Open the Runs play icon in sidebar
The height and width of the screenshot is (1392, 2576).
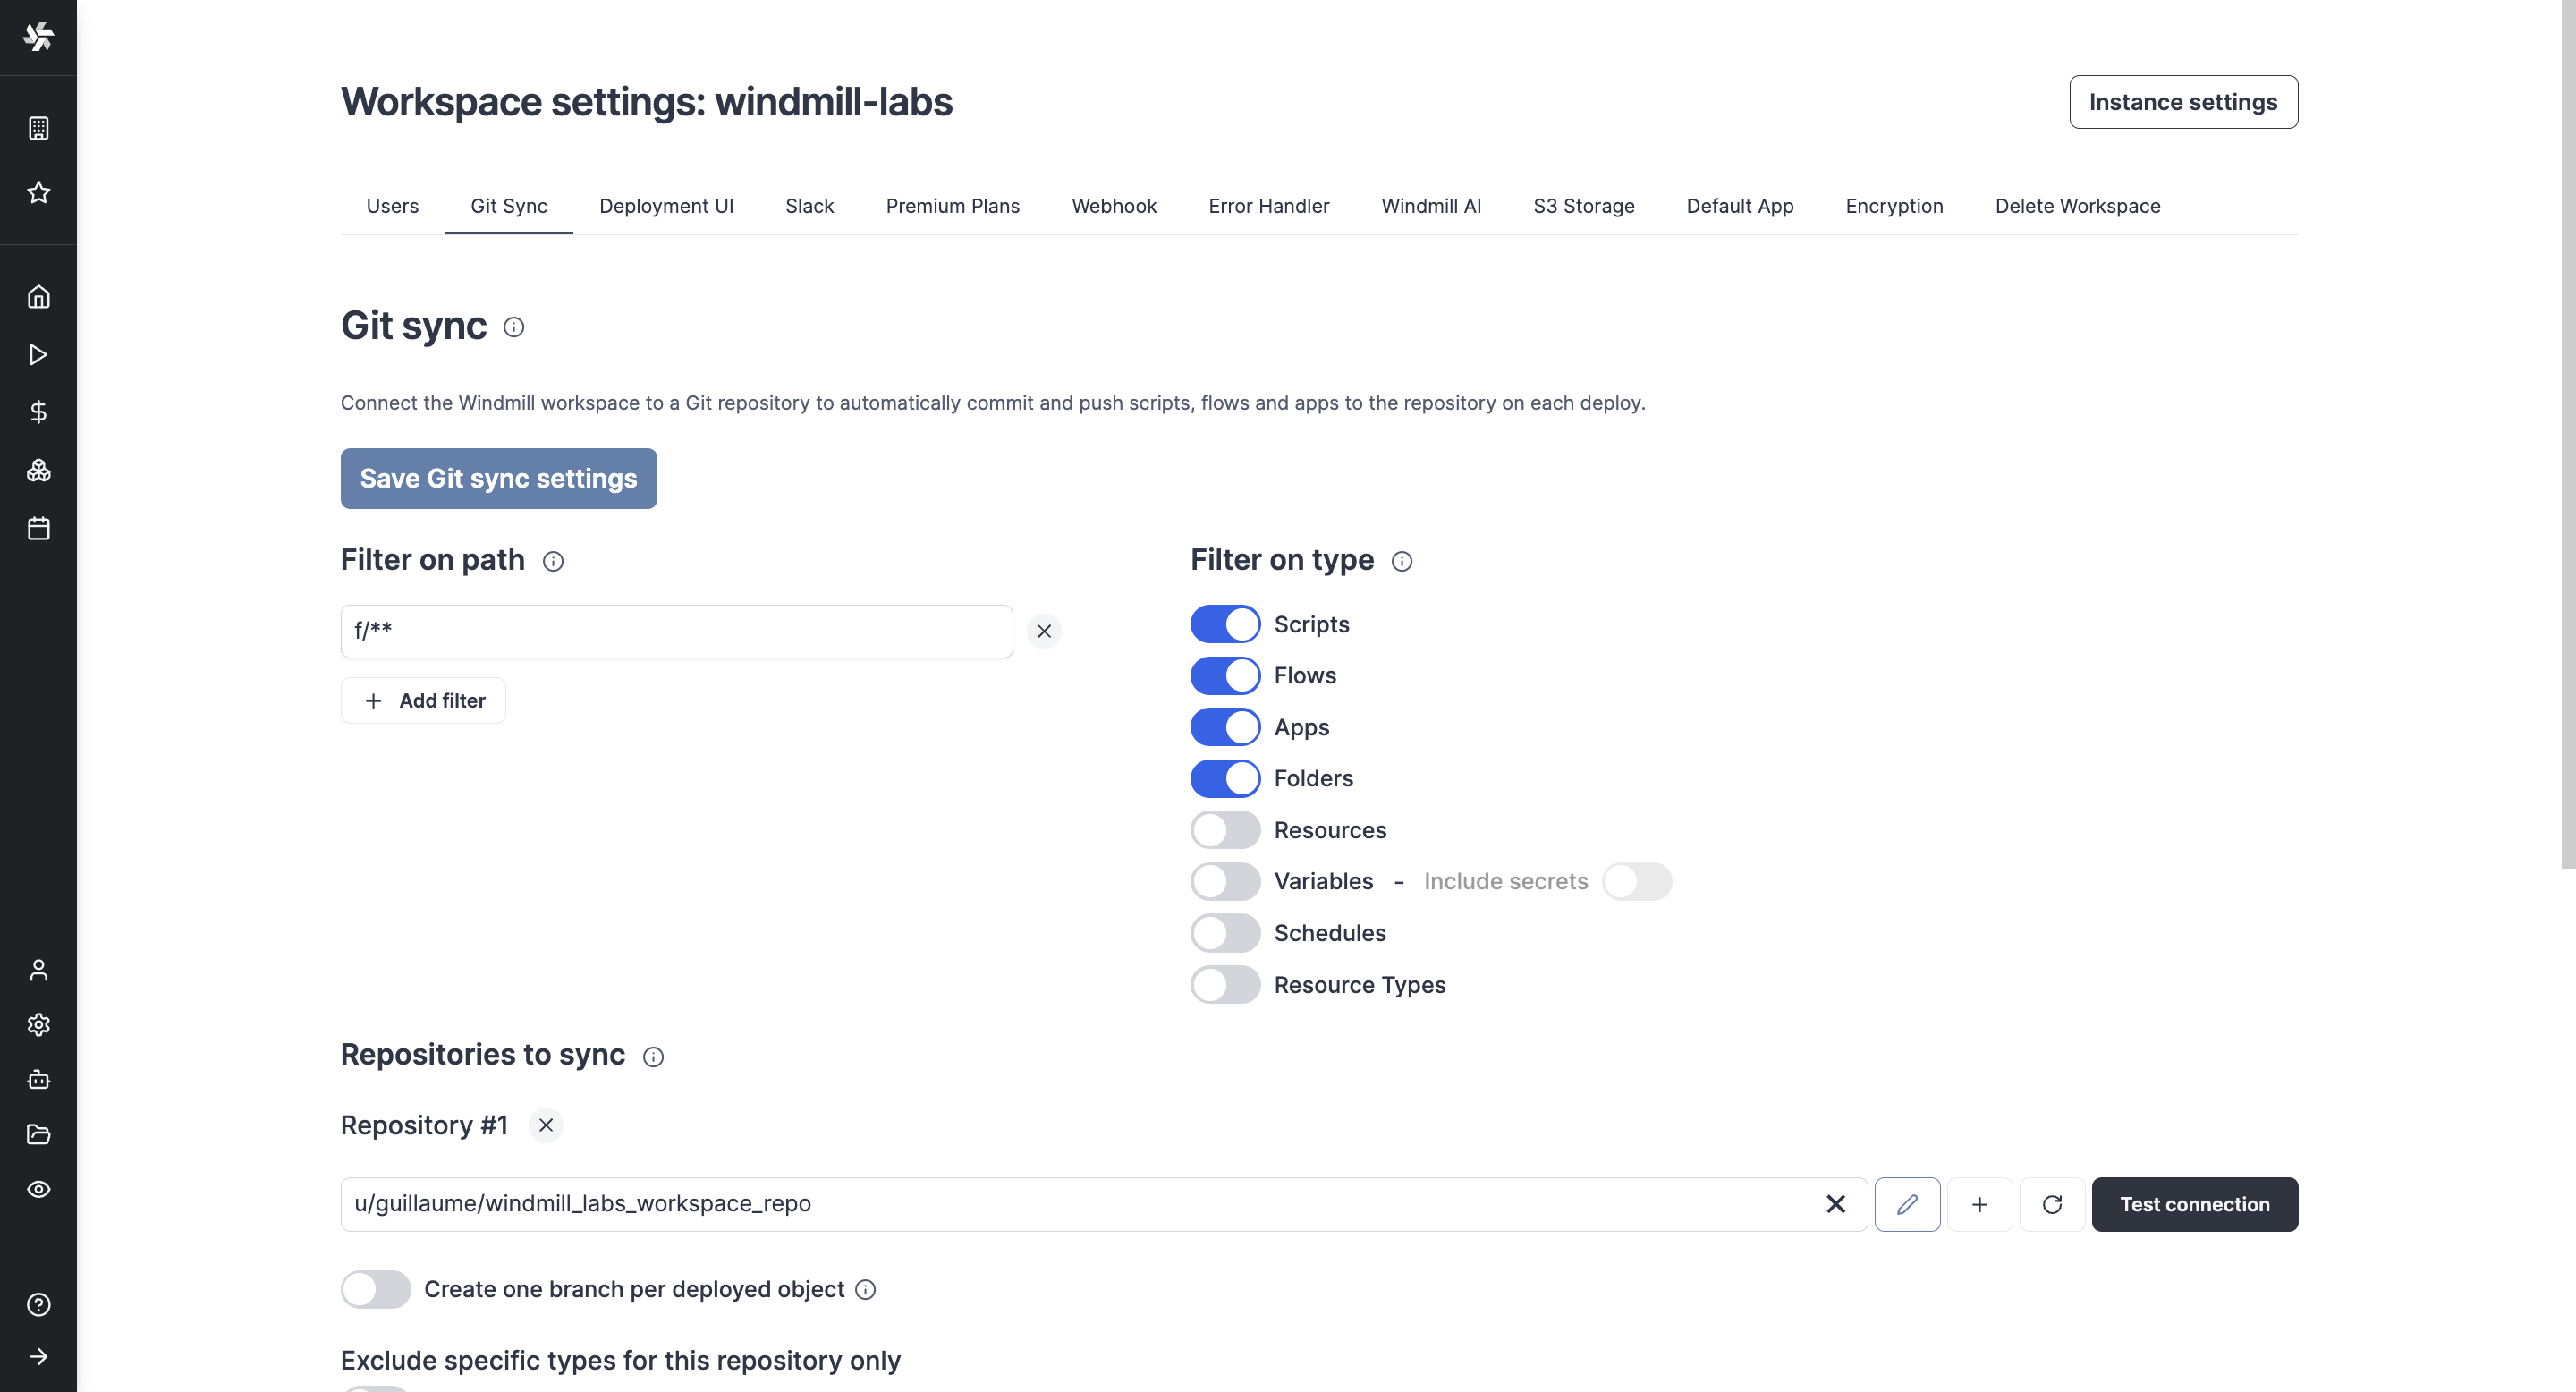pyautogui.click(x=38, y=355)
